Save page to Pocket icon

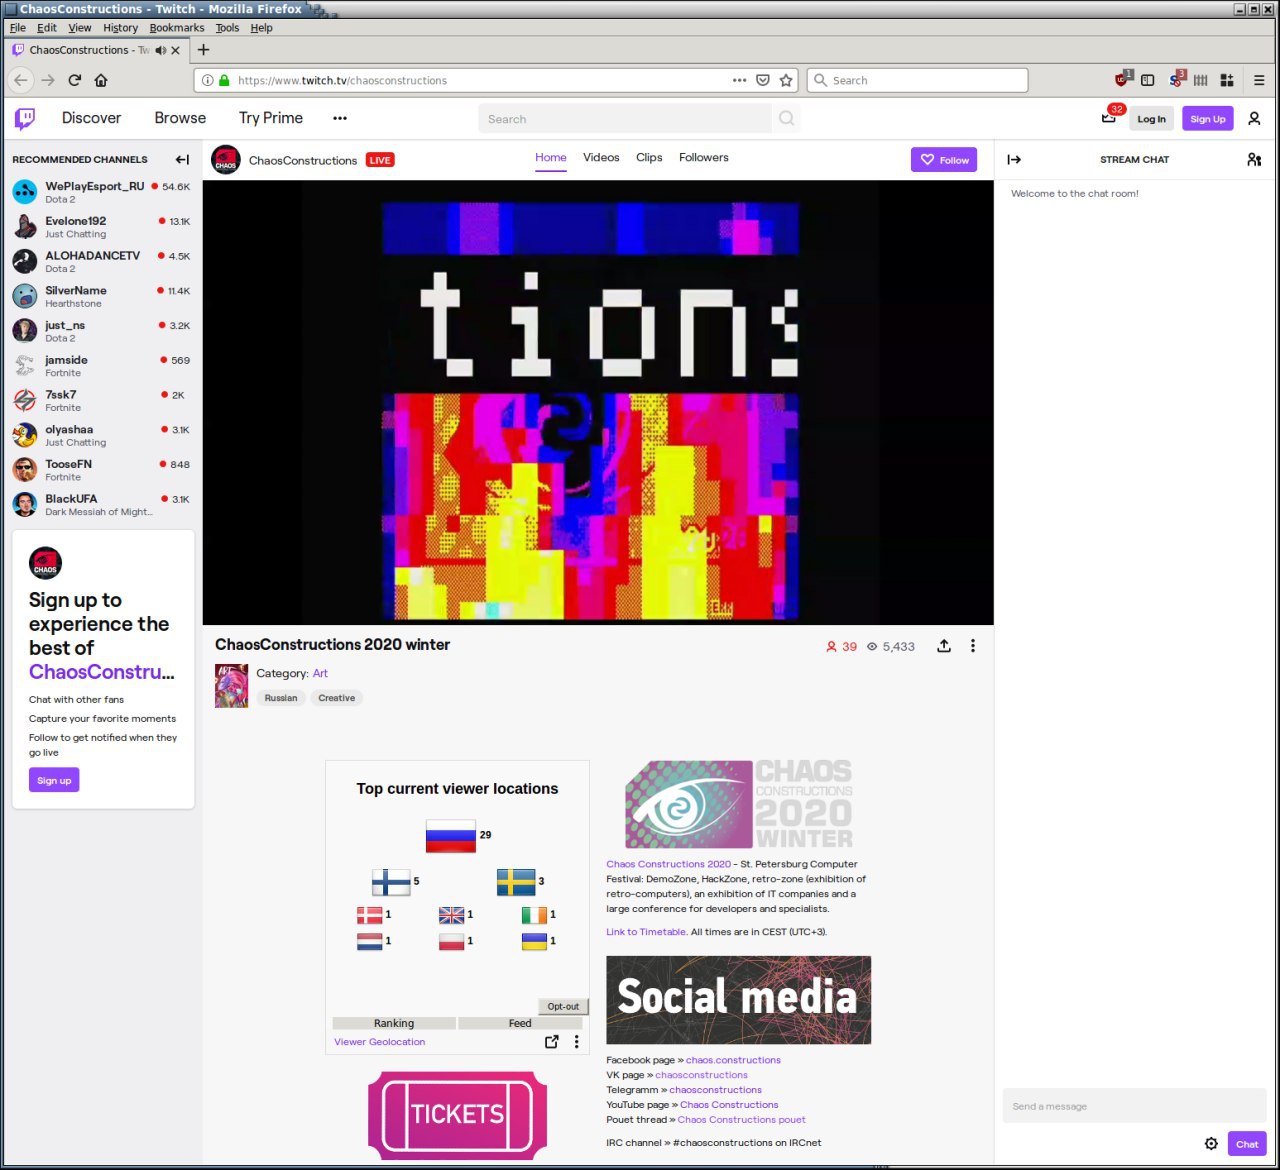763,80
